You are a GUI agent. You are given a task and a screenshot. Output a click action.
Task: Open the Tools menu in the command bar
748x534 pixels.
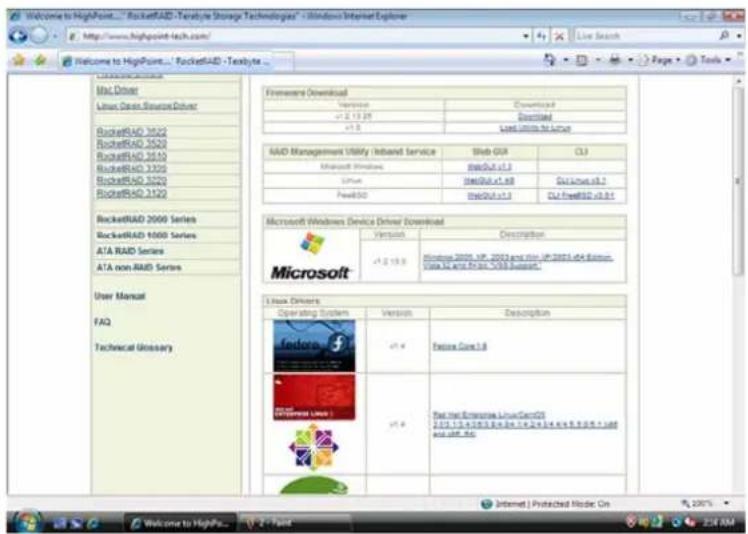click(x=708, y=60)
